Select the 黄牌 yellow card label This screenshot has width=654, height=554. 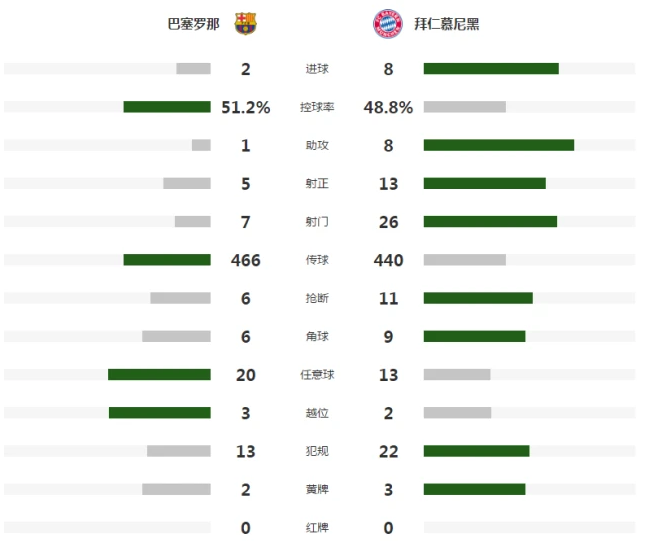pos(317,489)
